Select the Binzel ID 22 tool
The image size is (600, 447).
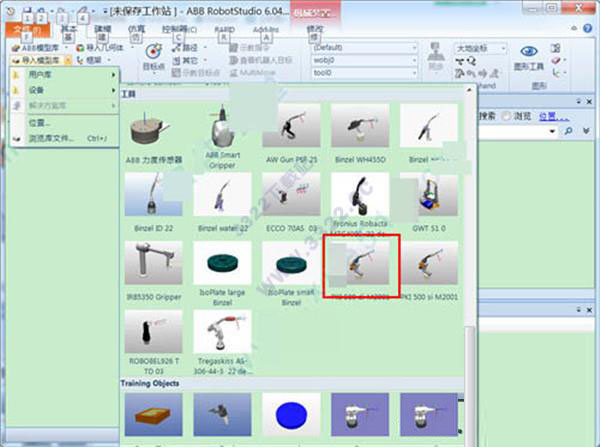pyautogui.click(x=154, y=198)
